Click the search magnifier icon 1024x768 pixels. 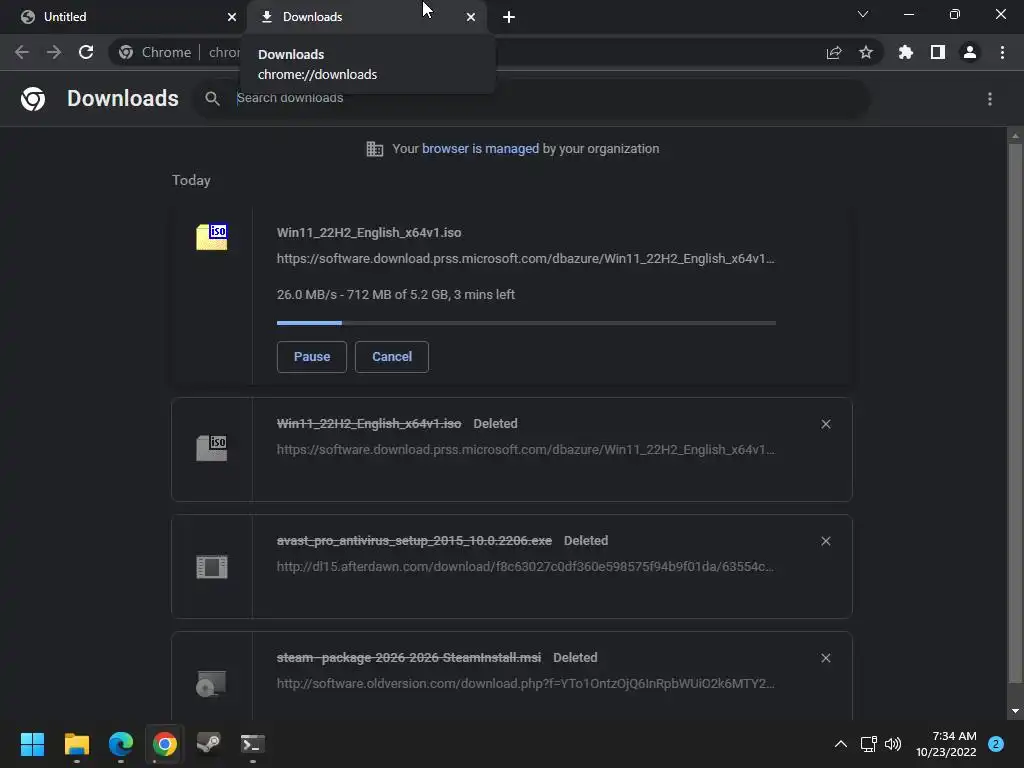click(x=212, y=99)
